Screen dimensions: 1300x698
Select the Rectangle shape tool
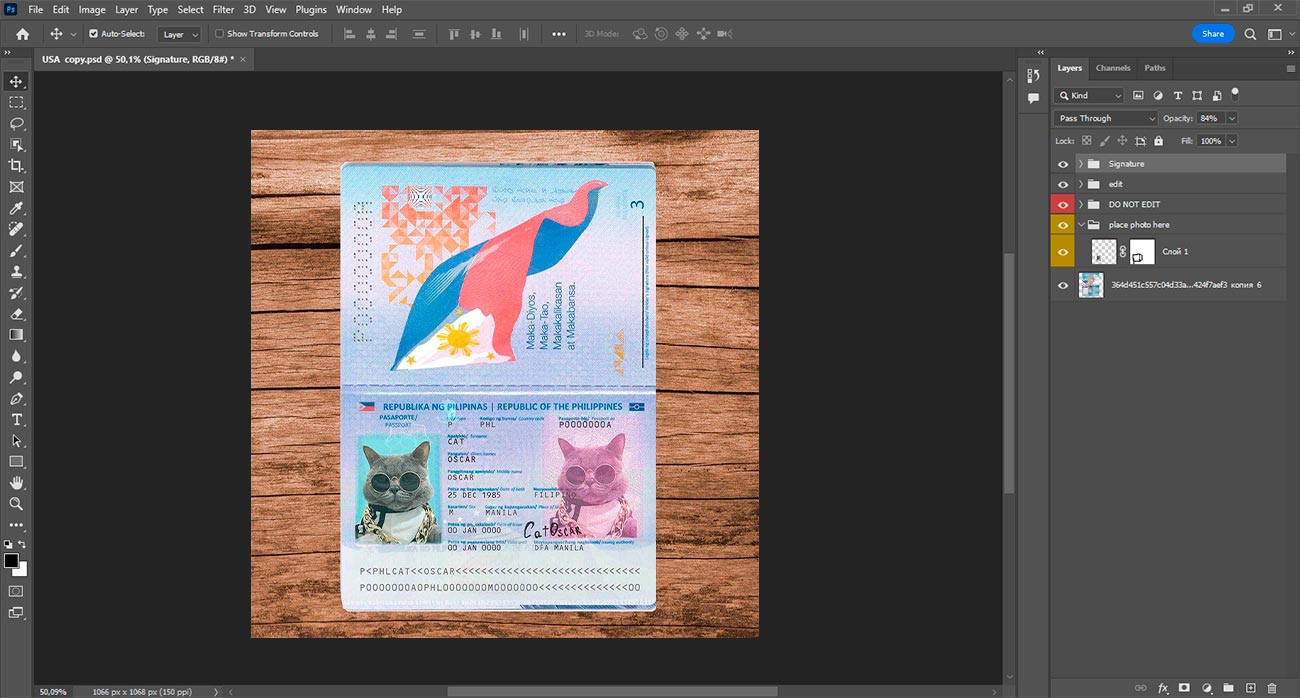click(x=16, y=462)
